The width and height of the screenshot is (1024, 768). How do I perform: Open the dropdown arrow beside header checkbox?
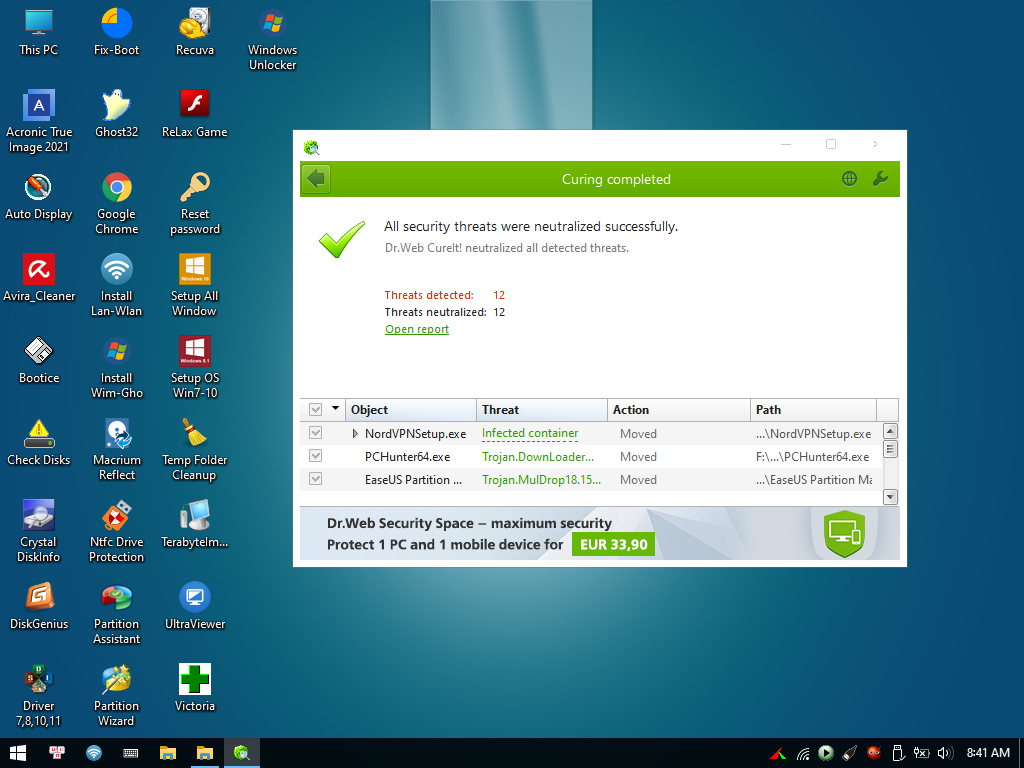[336, 408]
